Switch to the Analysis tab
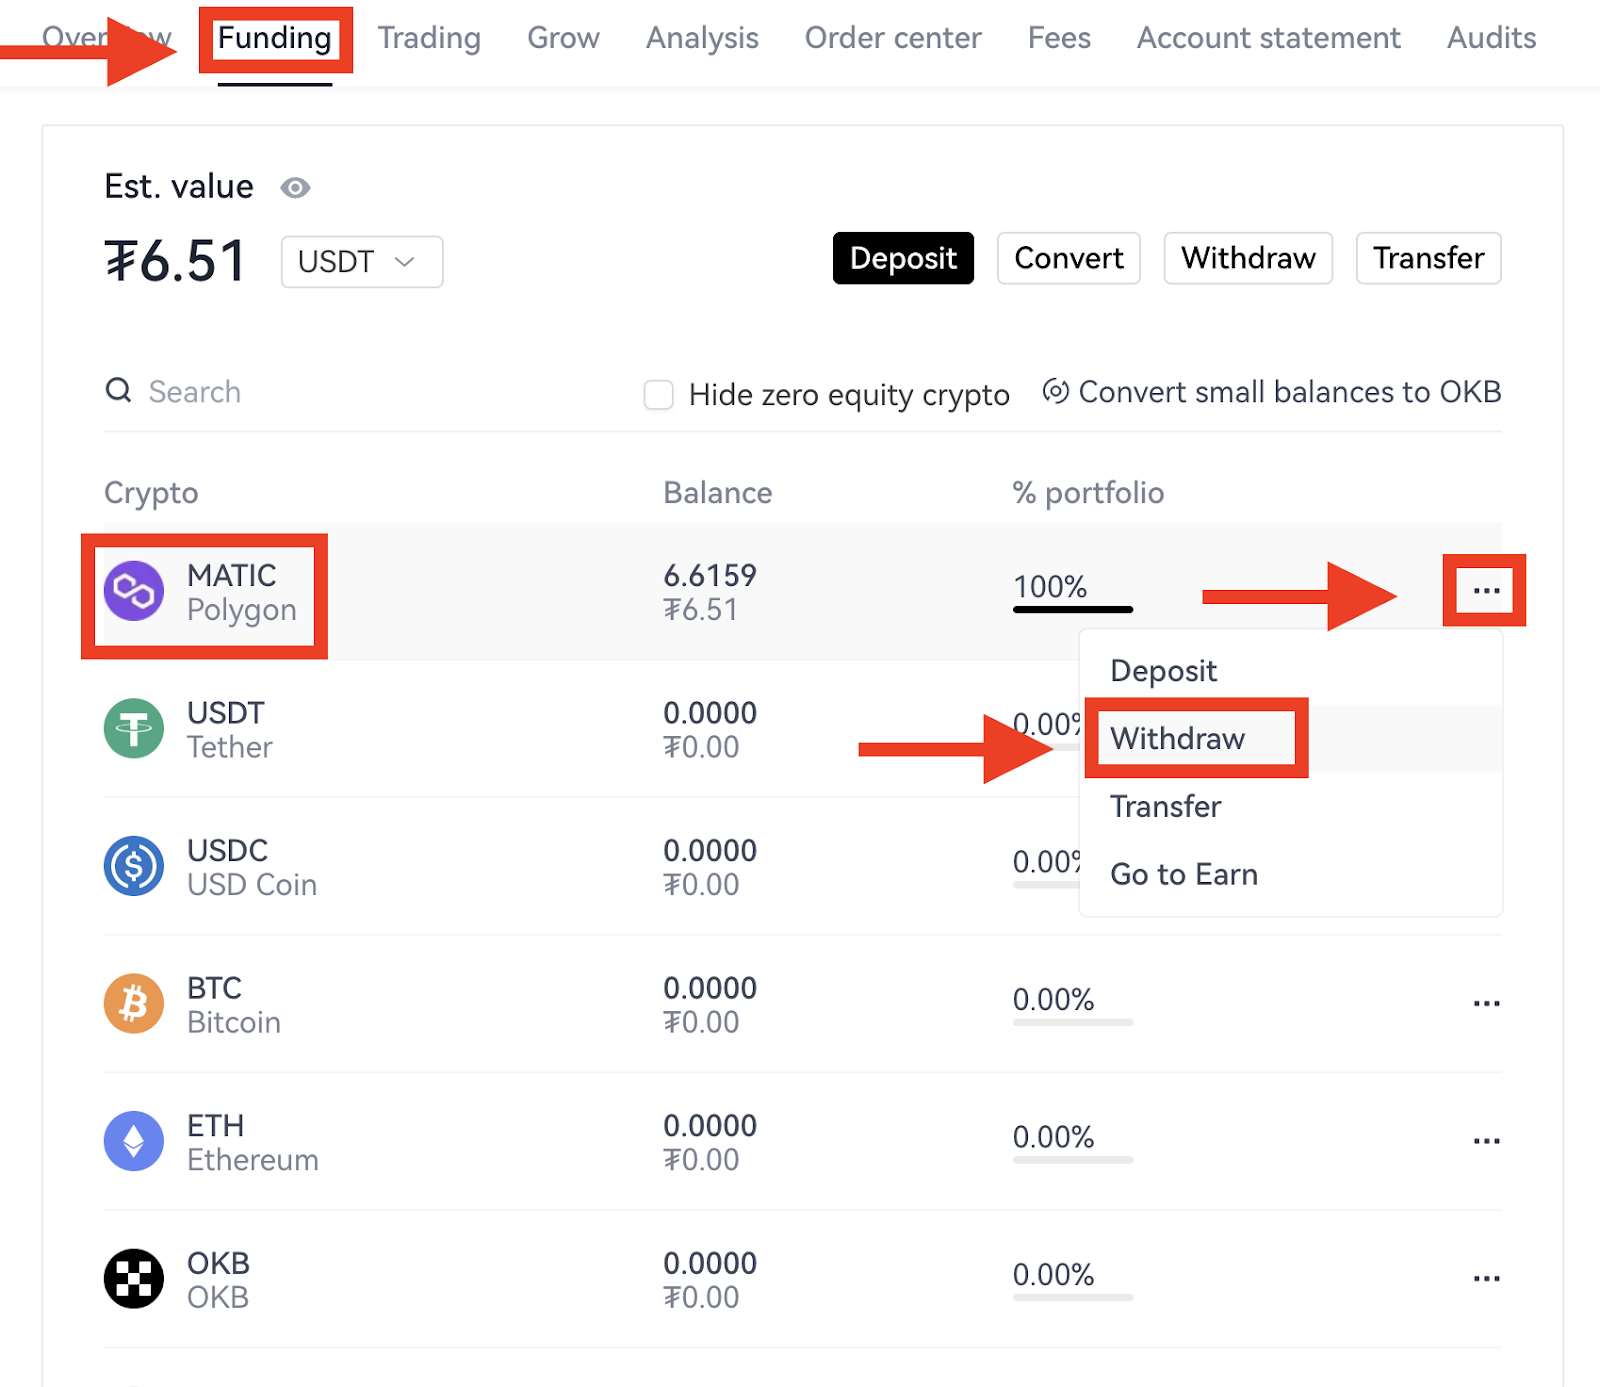The width and height of the screenshot is (1600, 1387). click(702, 38)
